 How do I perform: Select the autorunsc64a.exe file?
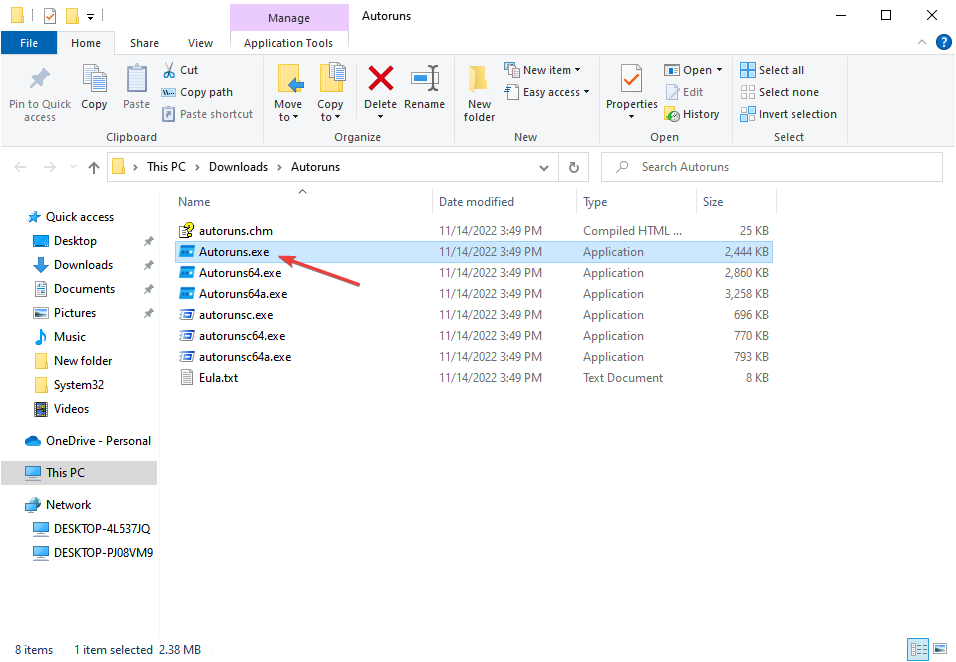click(474, 357)
